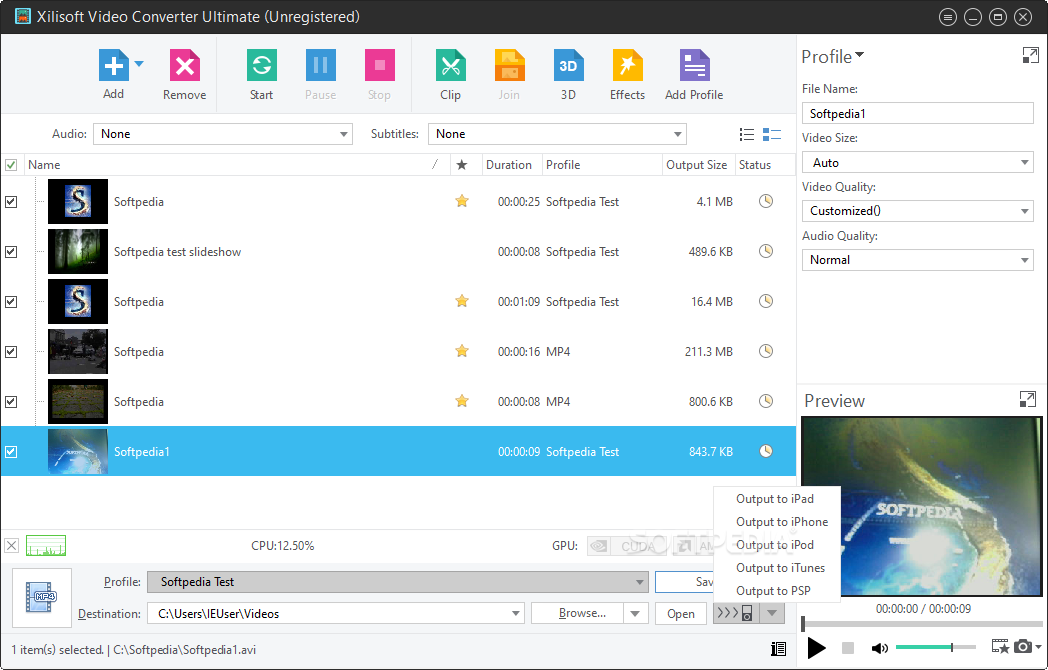Open the Video Size dropdown
The width and height of the screenshot is (1048, 670).
click(918, 162)
